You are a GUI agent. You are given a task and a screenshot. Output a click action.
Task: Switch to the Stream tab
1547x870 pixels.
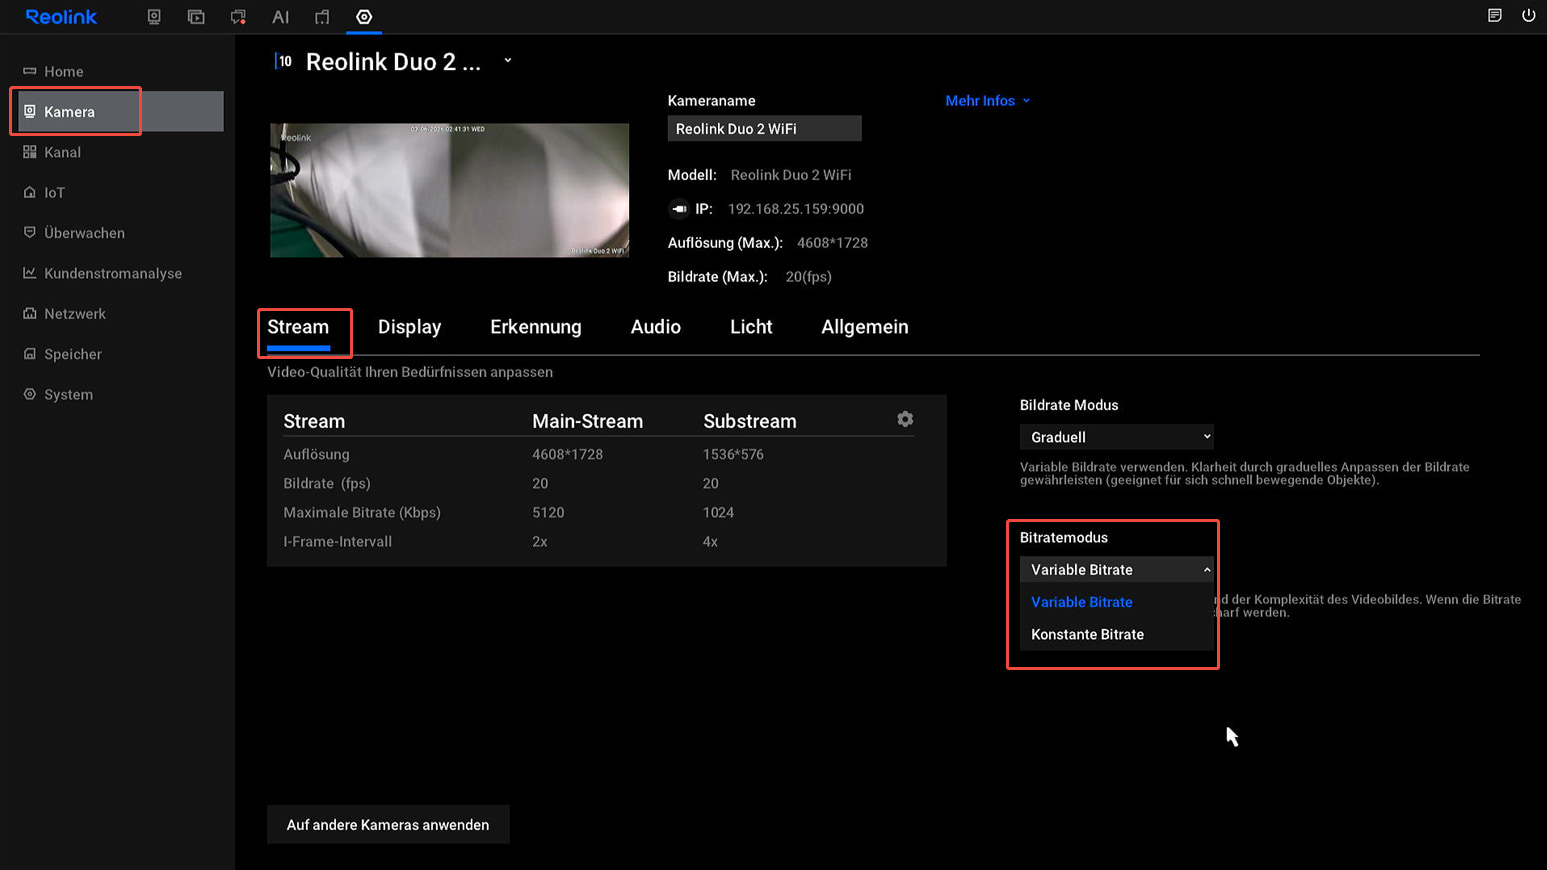[x=298, y=327]
